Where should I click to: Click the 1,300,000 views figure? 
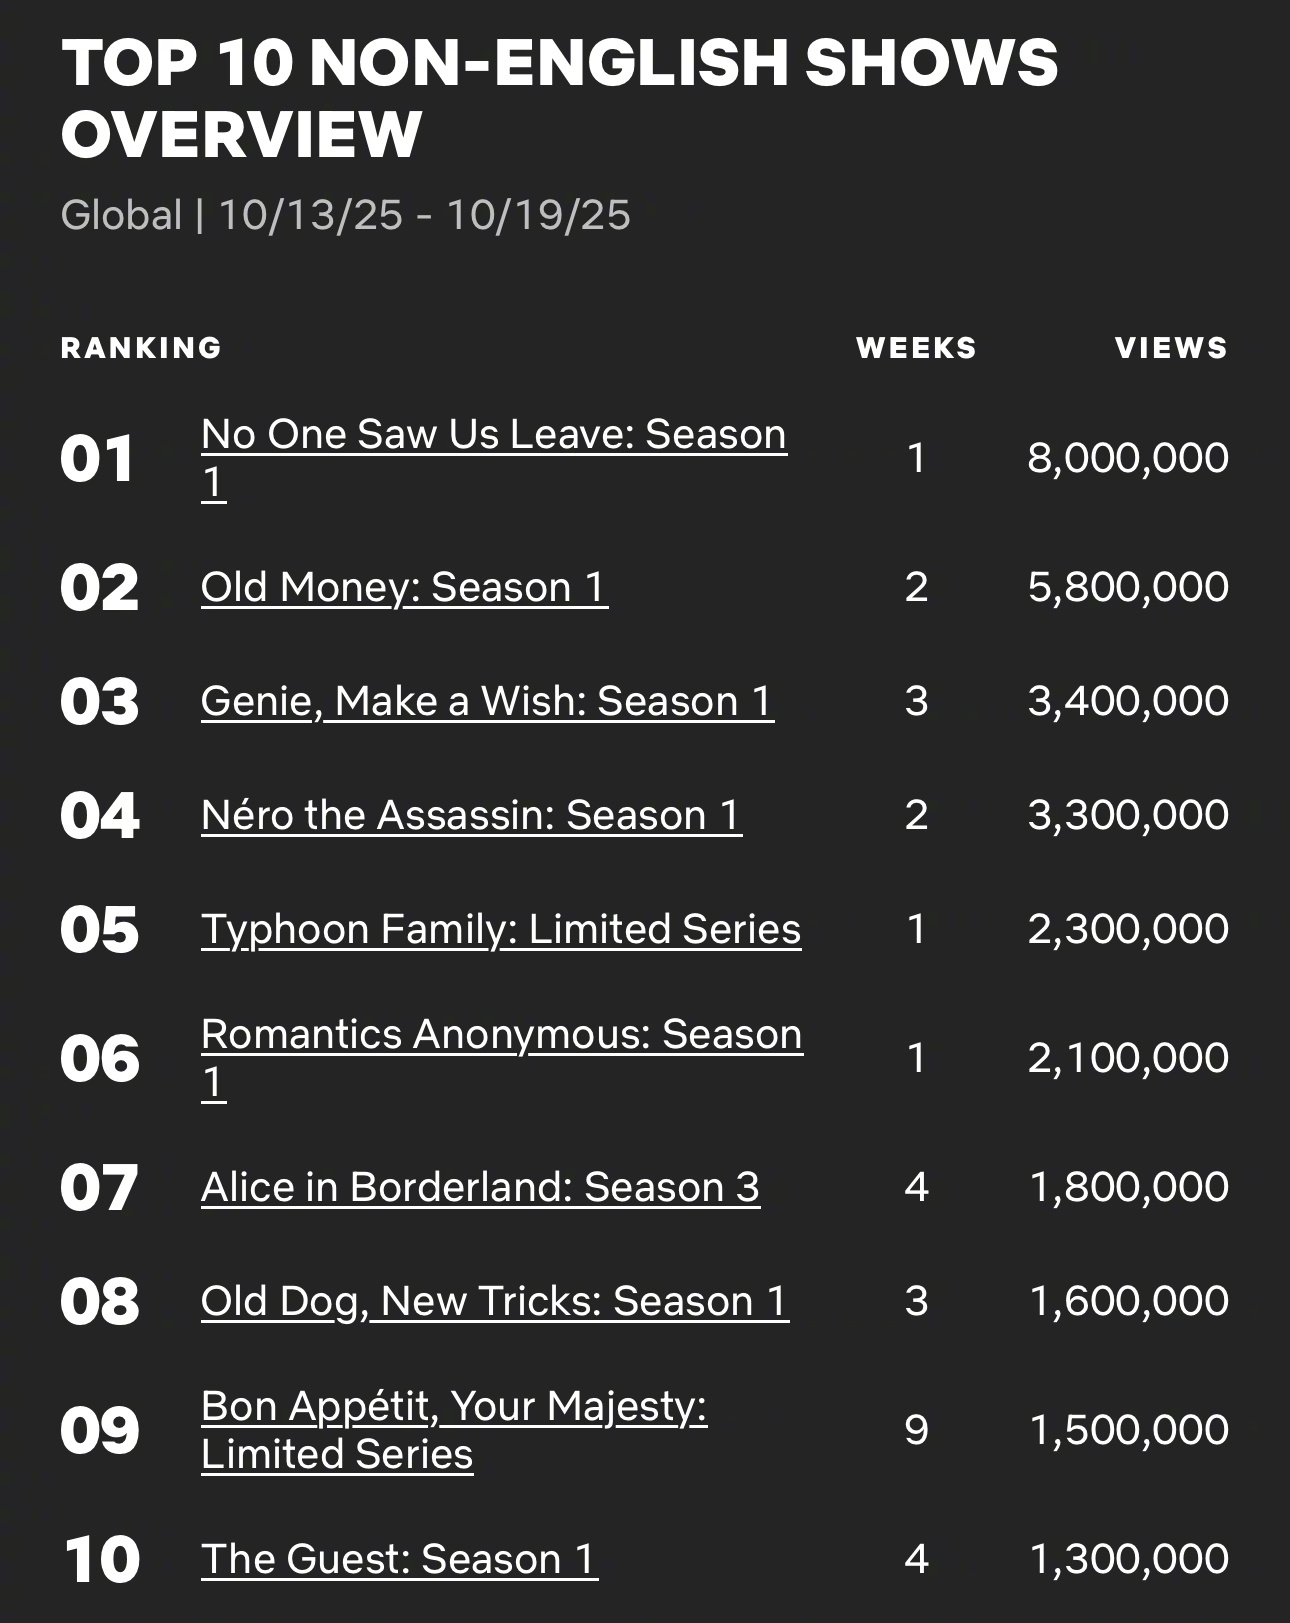coord(1129,1559)
